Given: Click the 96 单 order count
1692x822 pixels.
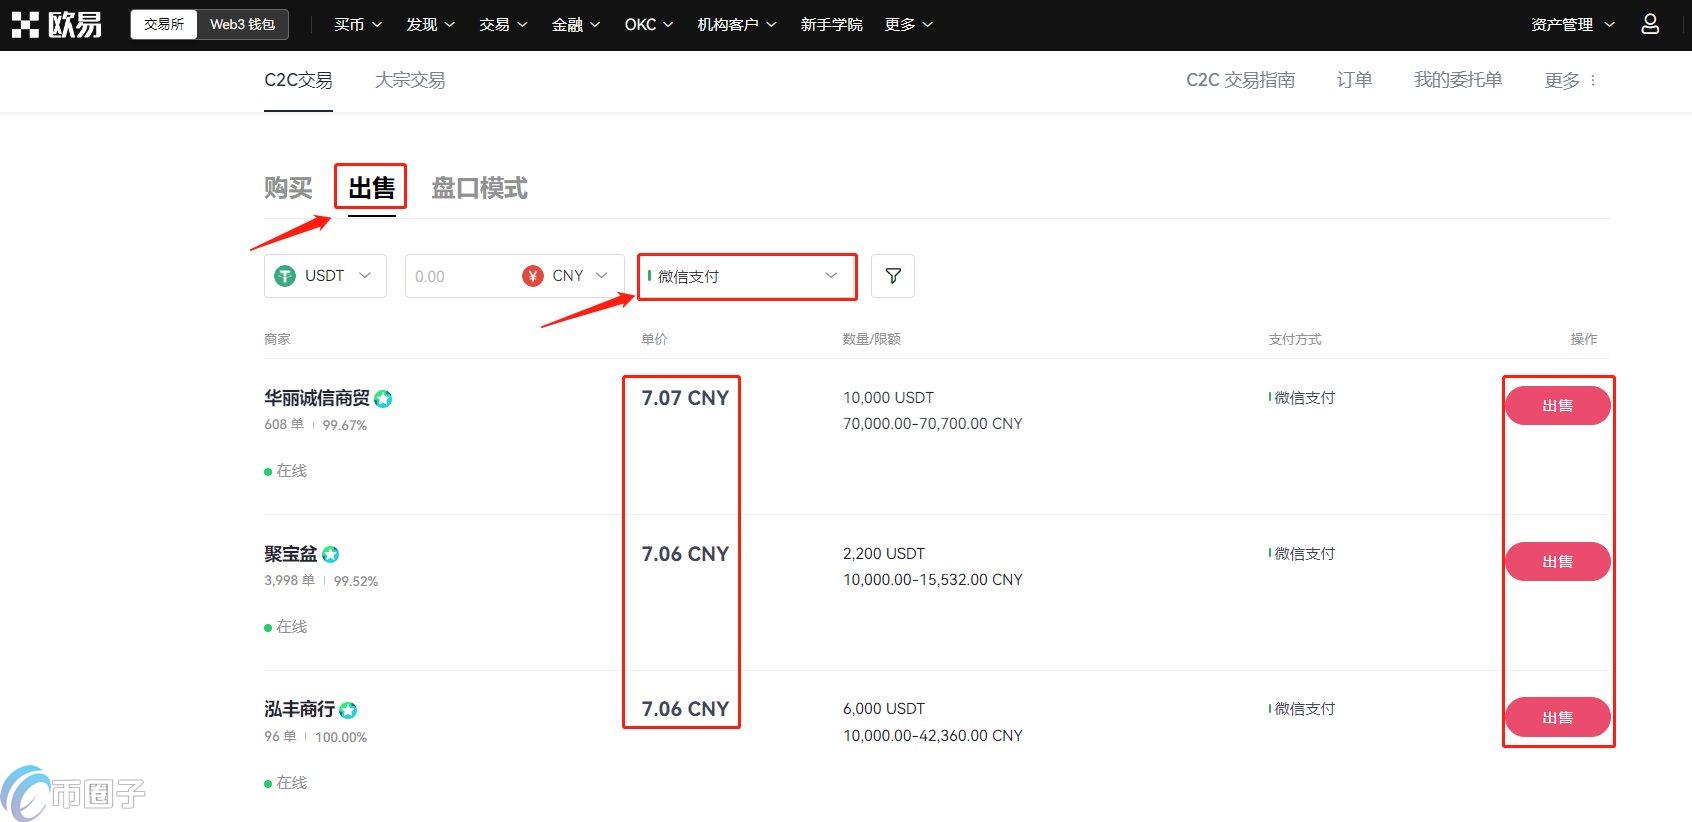Looking at the screenshot, I should [280, 737].
